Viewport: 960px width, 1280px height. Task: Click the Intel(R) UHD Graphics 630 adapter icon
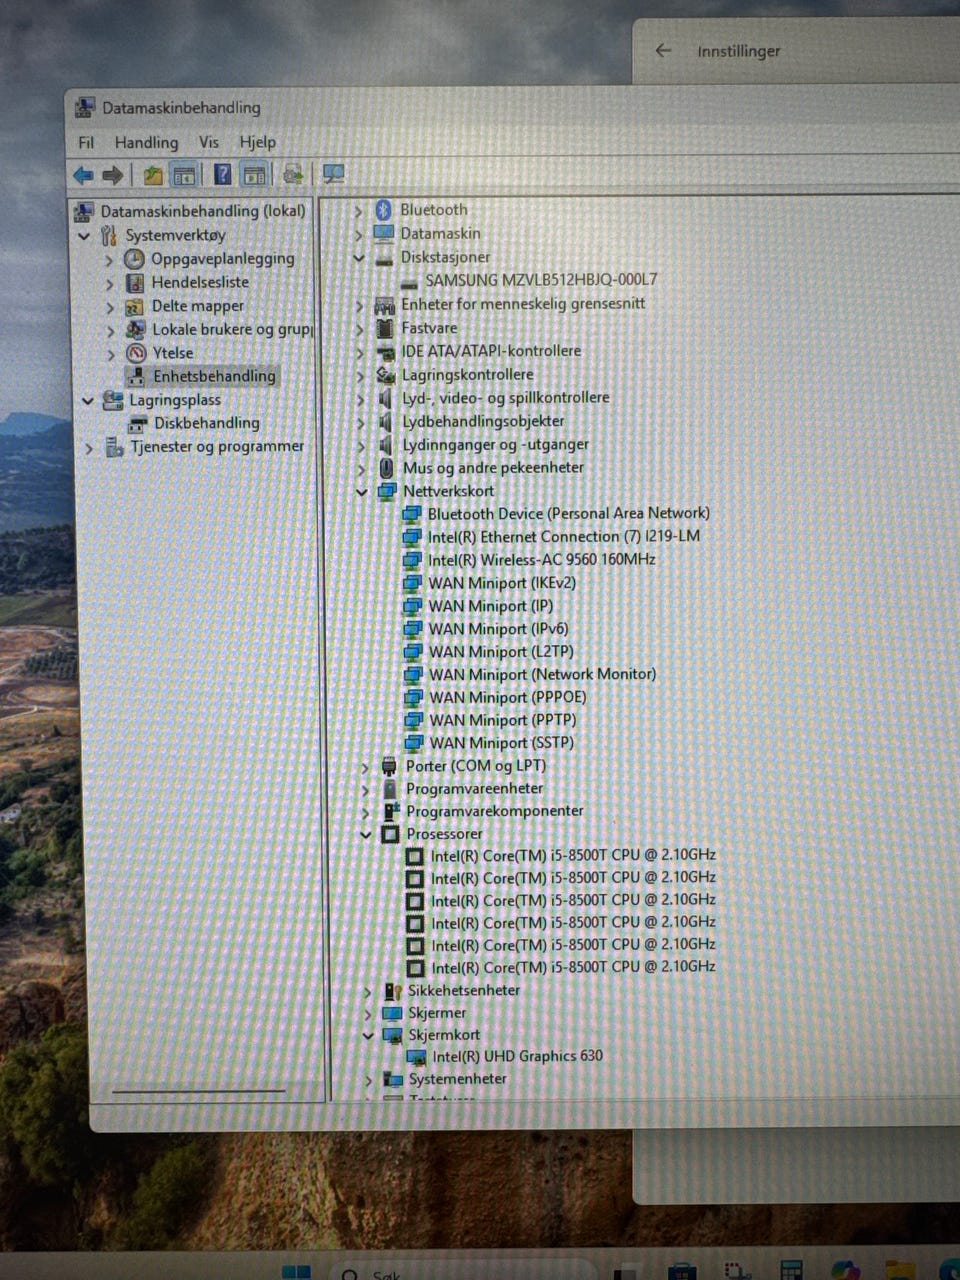pyautogui.click(x=416, y=1057)
